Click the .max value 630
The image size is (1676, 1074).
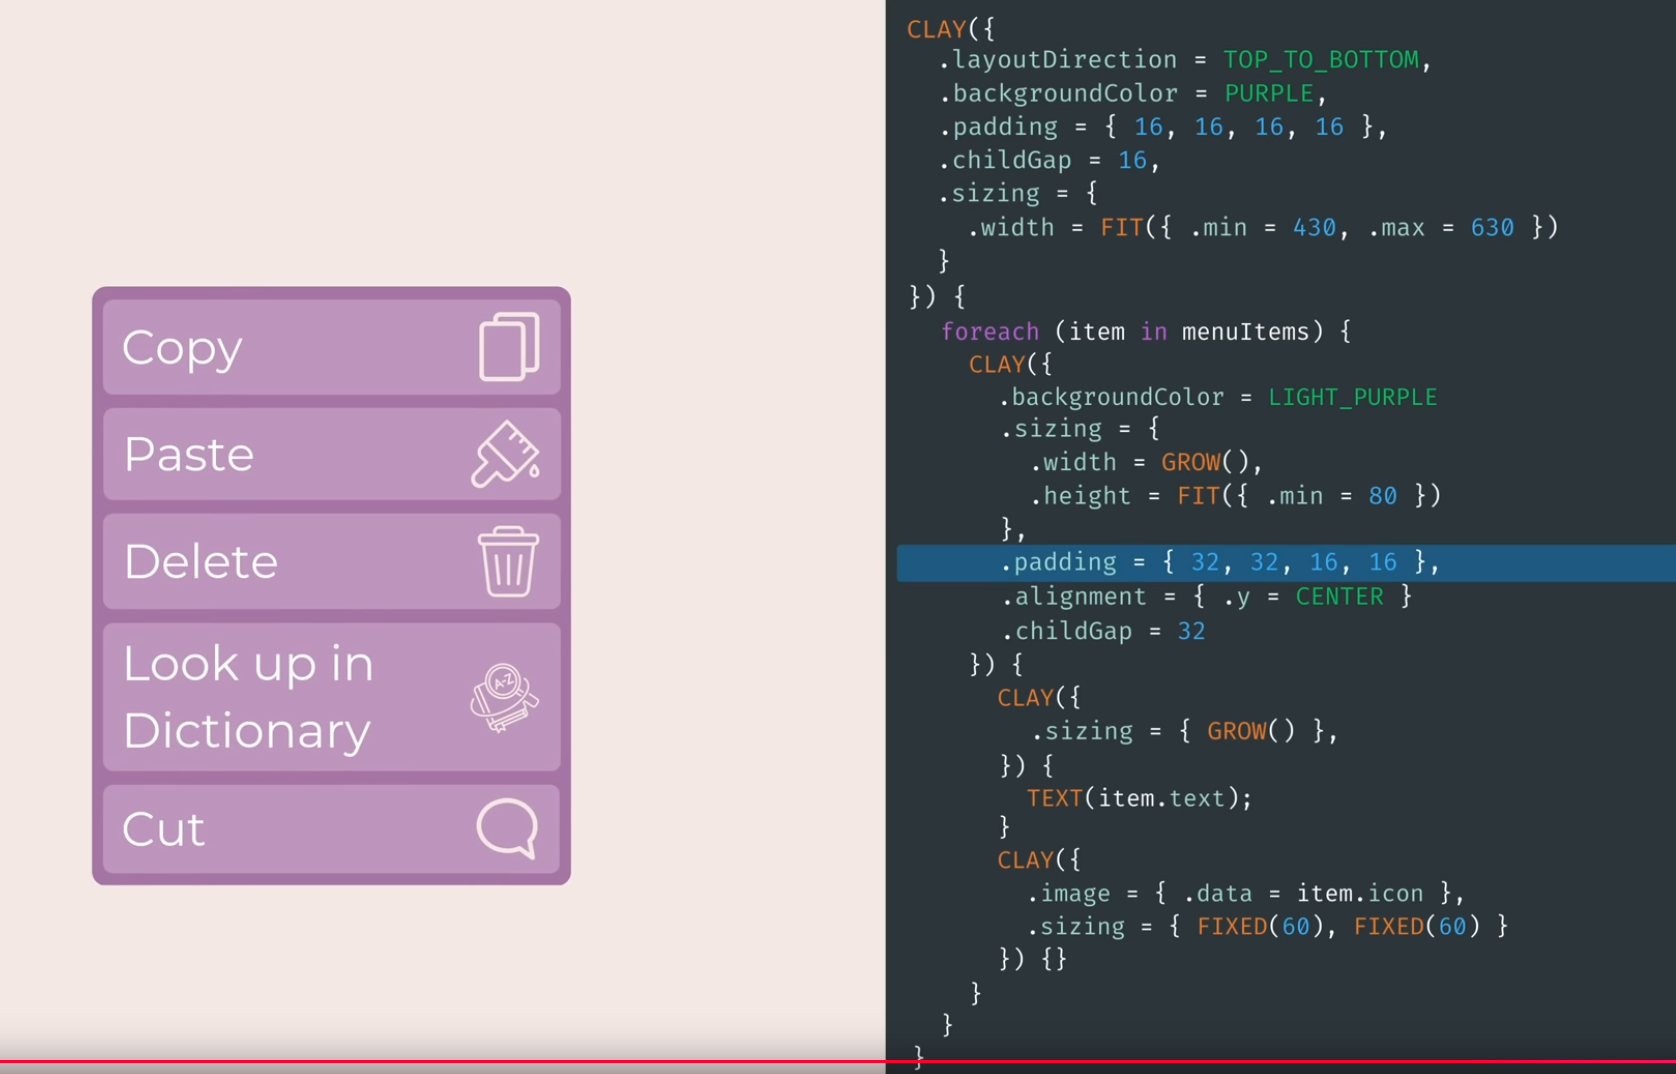pos(1491,228)
